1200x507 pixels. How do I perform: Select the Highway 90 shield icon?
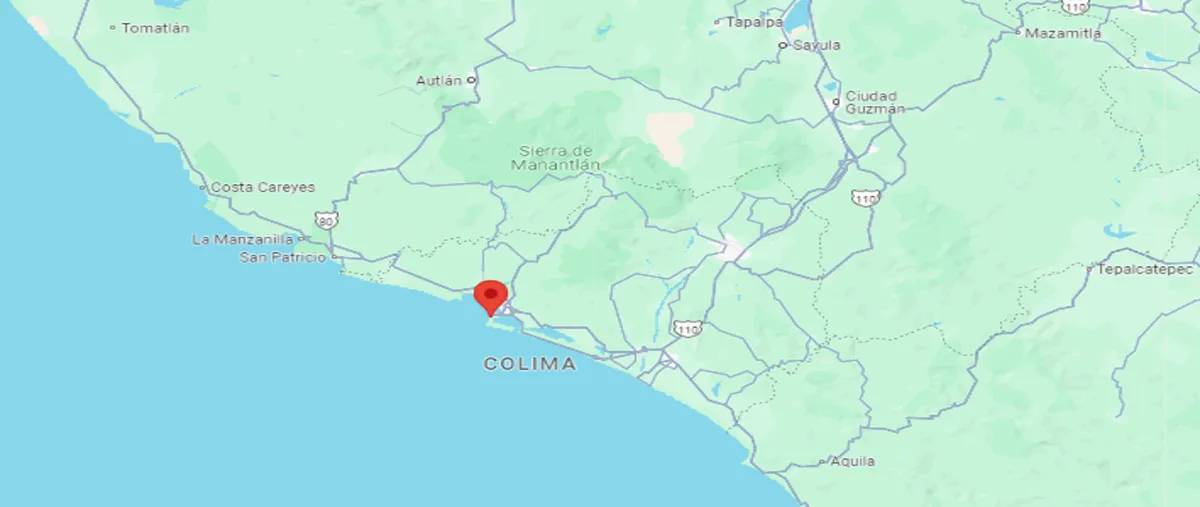[325, 220]
